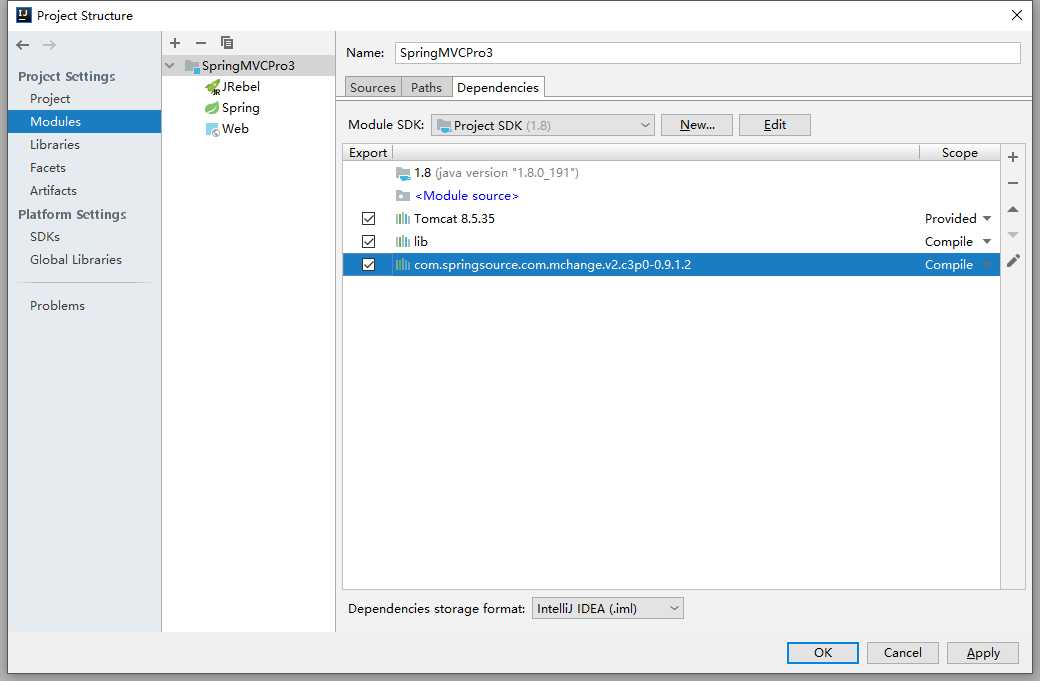Image resolution: width=1040 pixels, height=681 pixels.
Task: Move dependency up arrow
Action: [x=1013, y=210]
